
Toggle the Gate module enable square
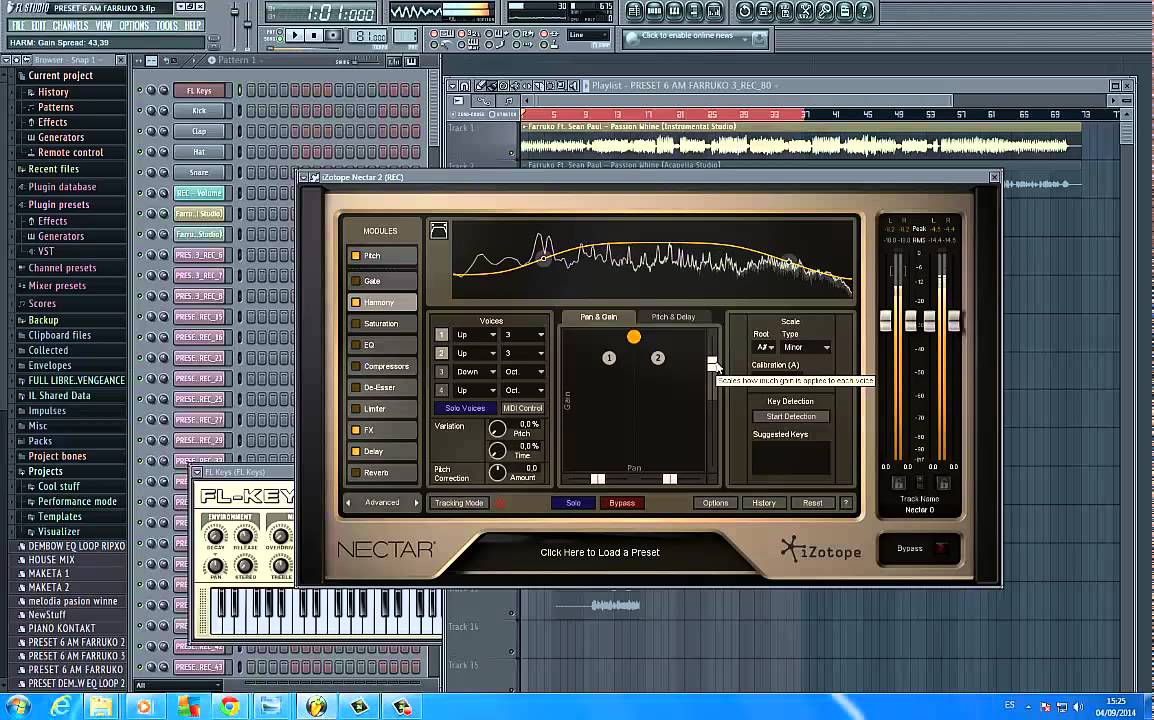click(x=355, y=281)
